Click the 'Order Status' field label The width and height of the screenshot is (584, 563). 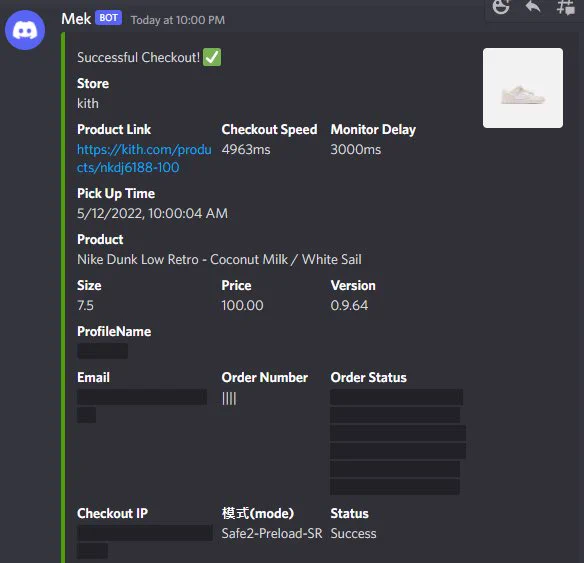[x=369, y=378]
